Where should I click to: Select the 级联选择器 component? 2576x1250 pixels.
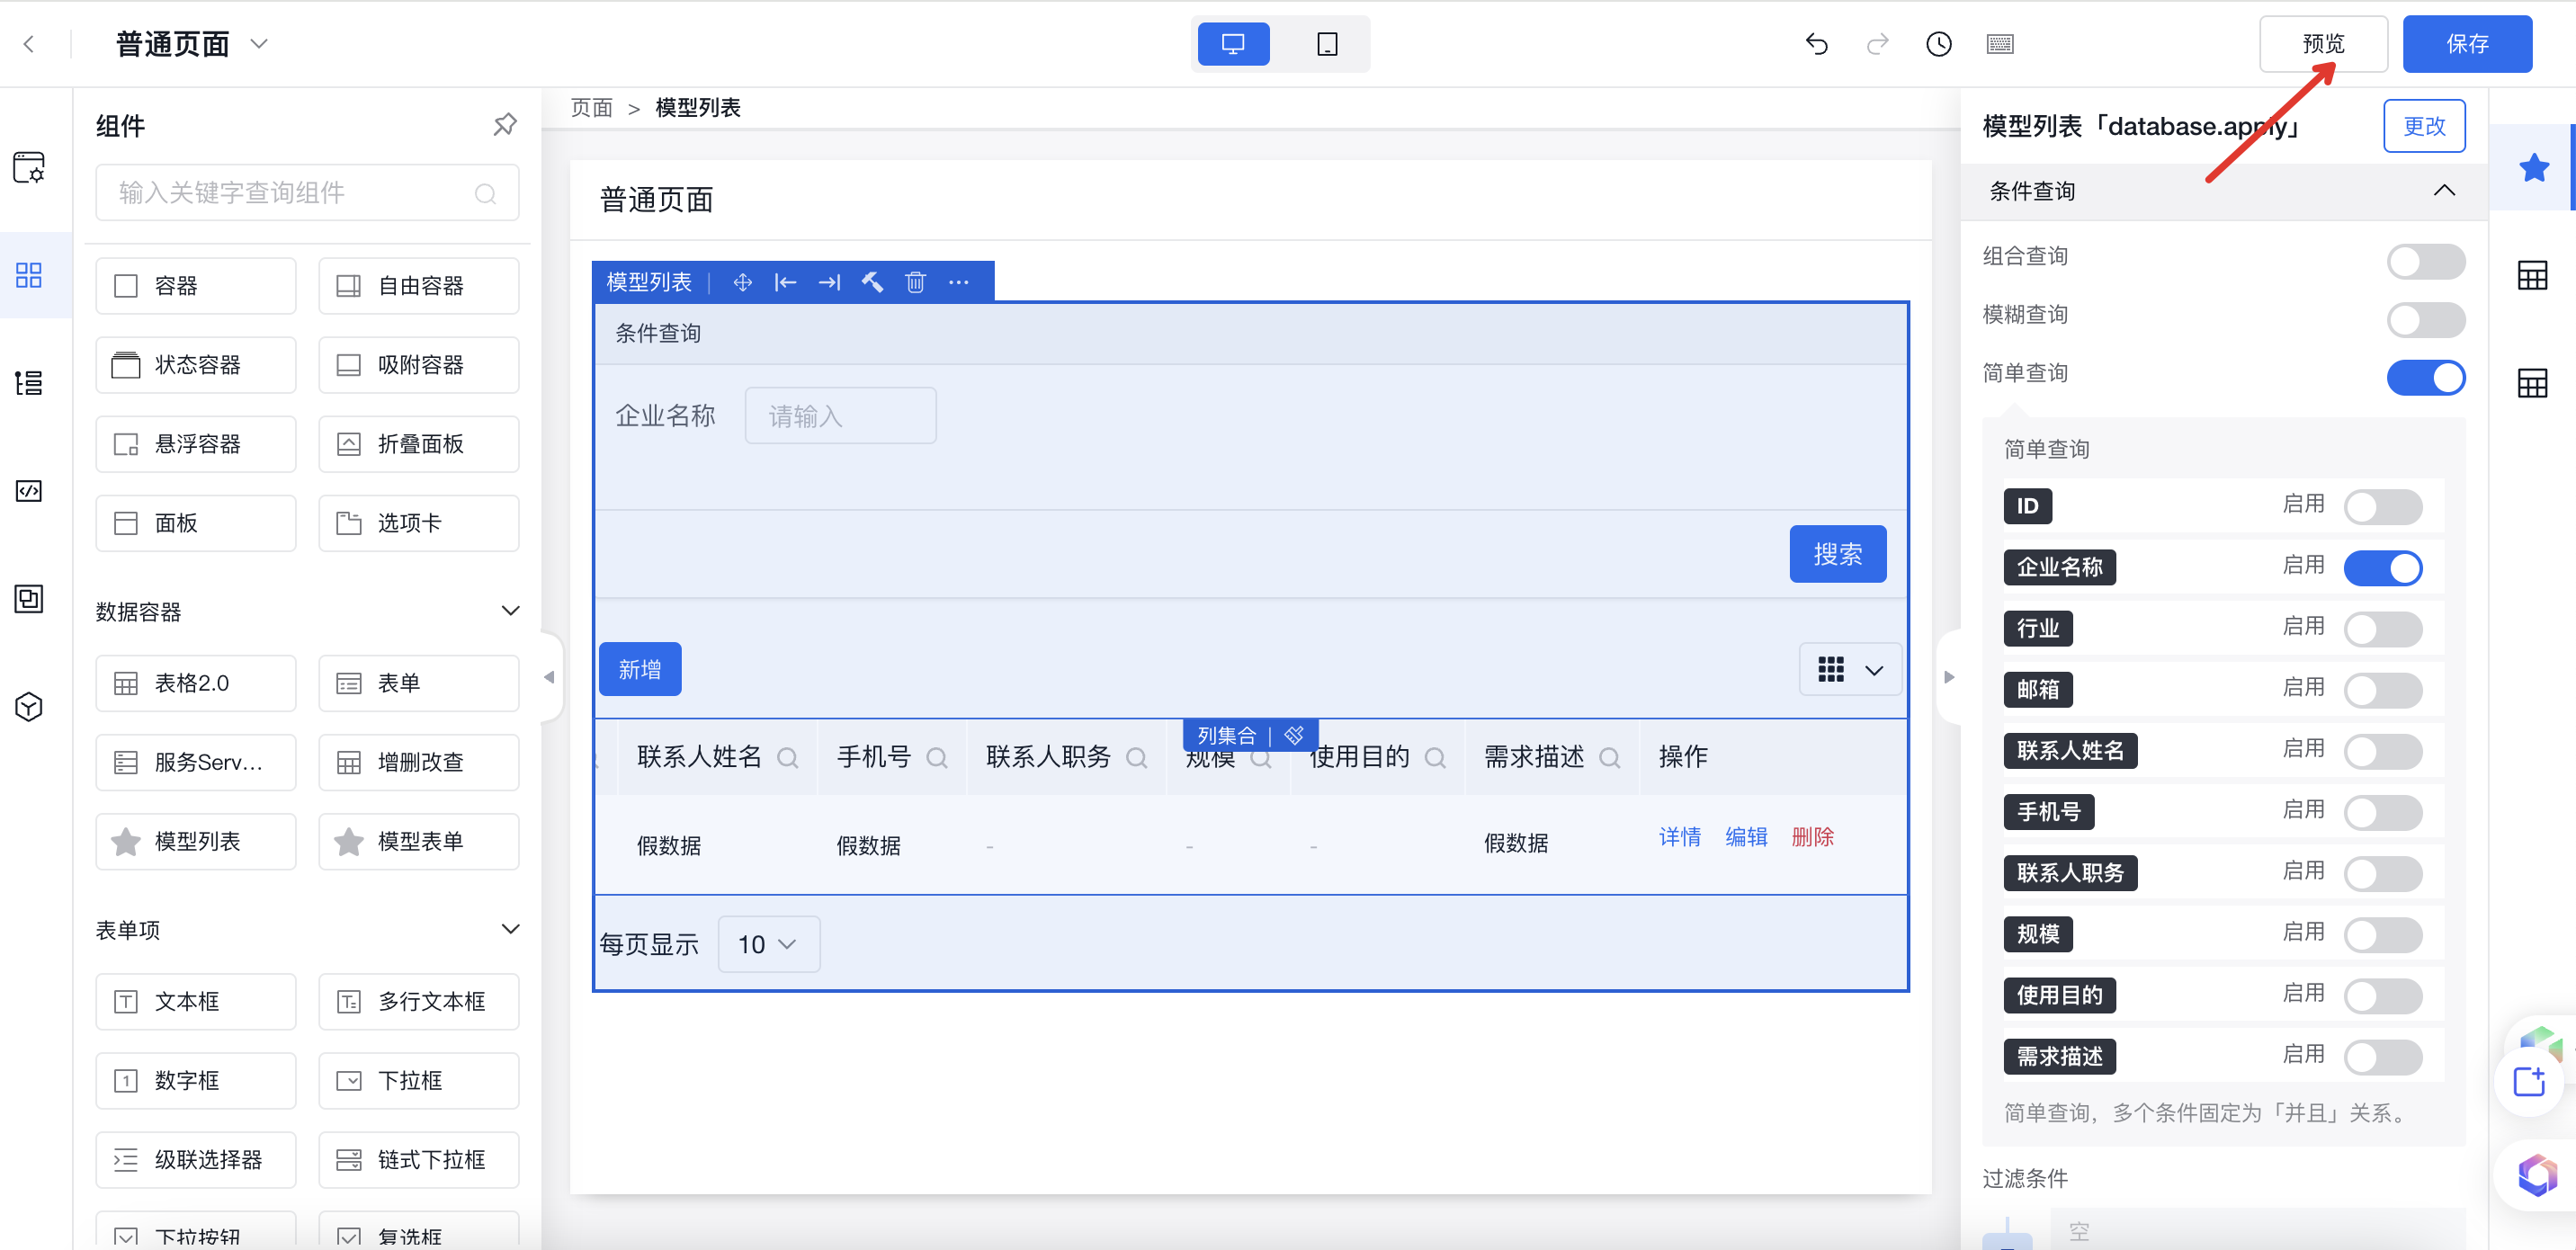coord(196,1160)
